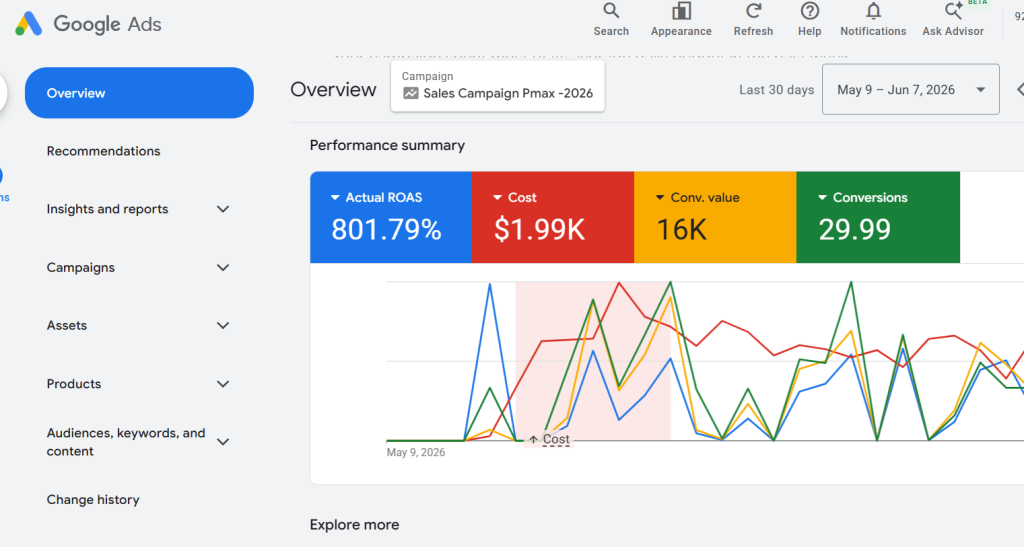Open Change history in the sidebar
Image resolution: width=1024 pixels, height=547 pixels.
coord(93,499)
